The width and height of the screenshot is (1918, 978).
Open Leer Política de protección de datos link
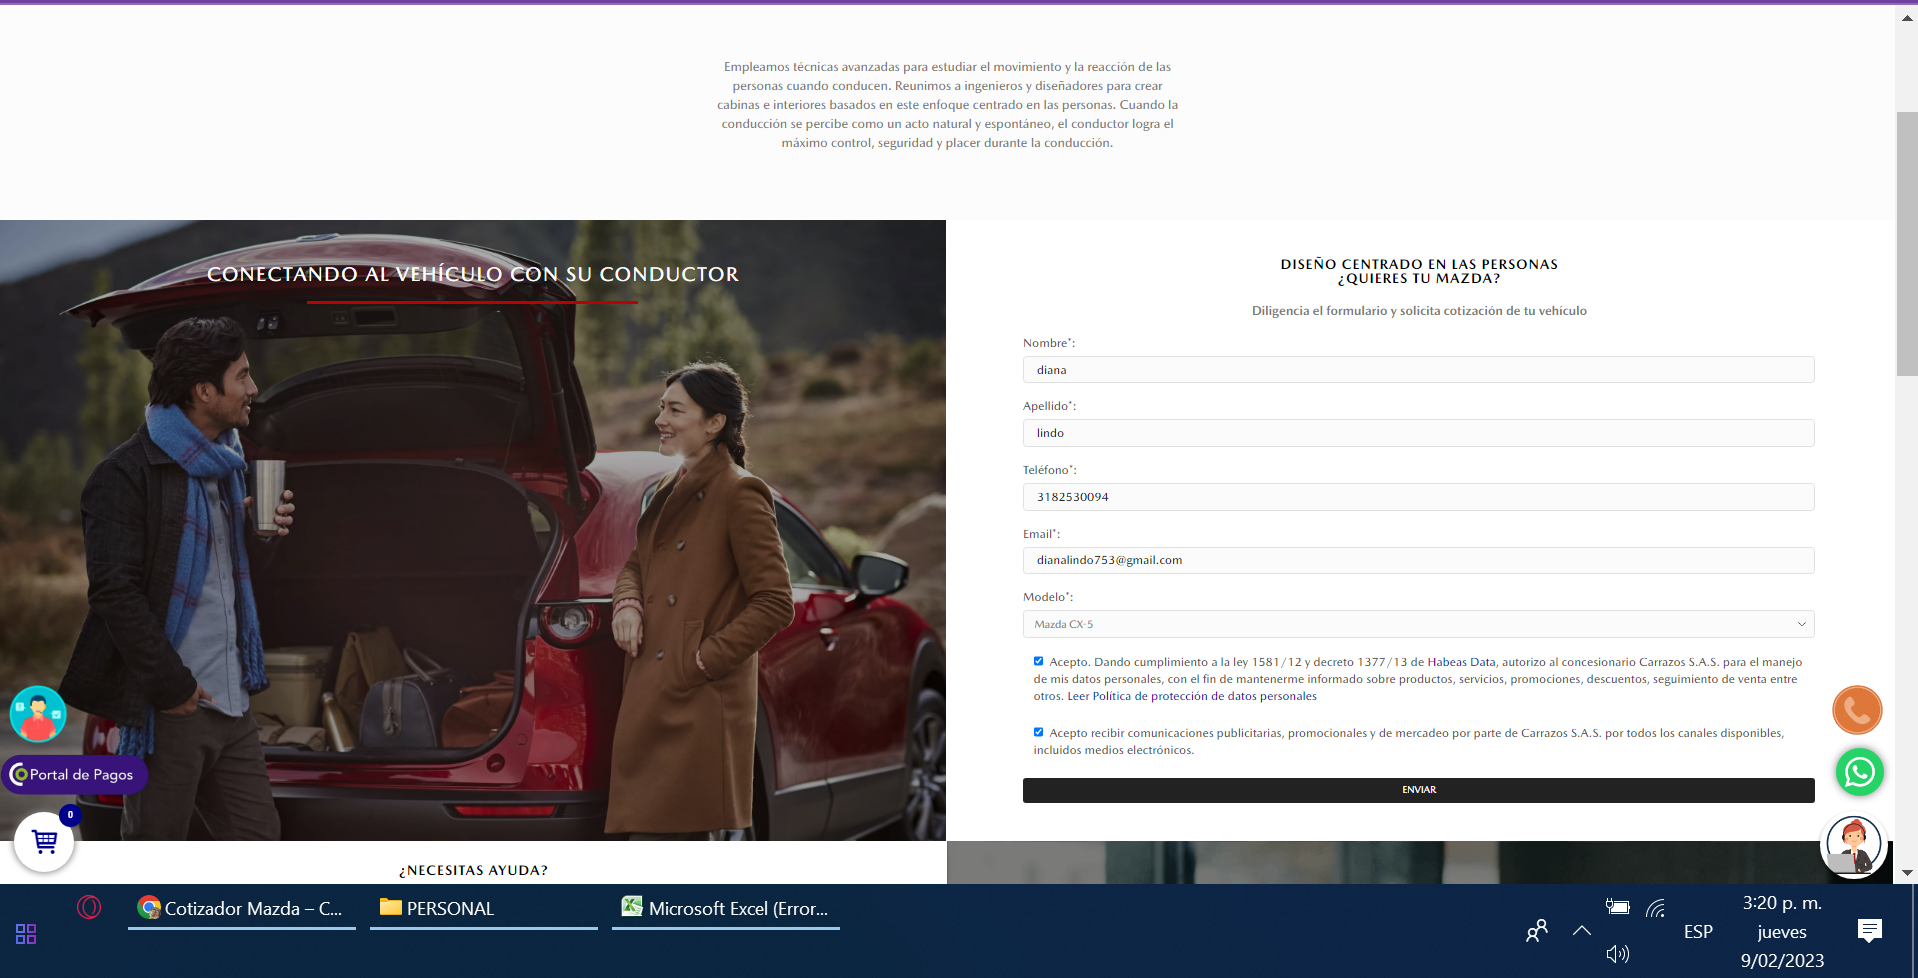coord(1192,696)
